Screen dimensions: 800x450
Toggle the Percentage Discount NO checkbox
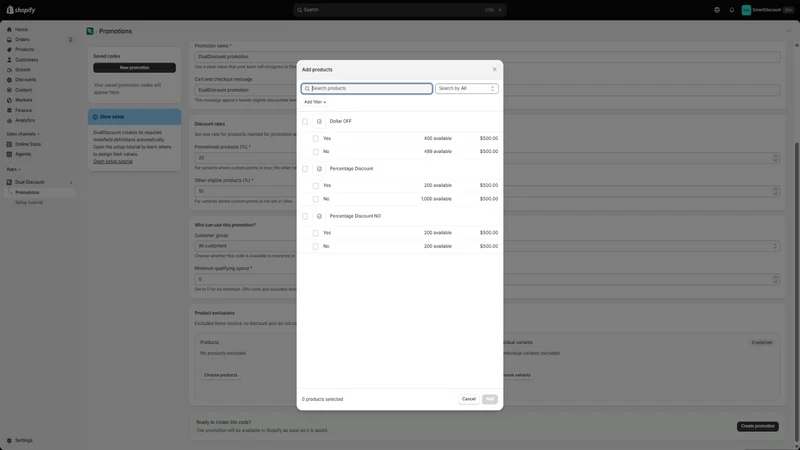(x=305, y=216)
